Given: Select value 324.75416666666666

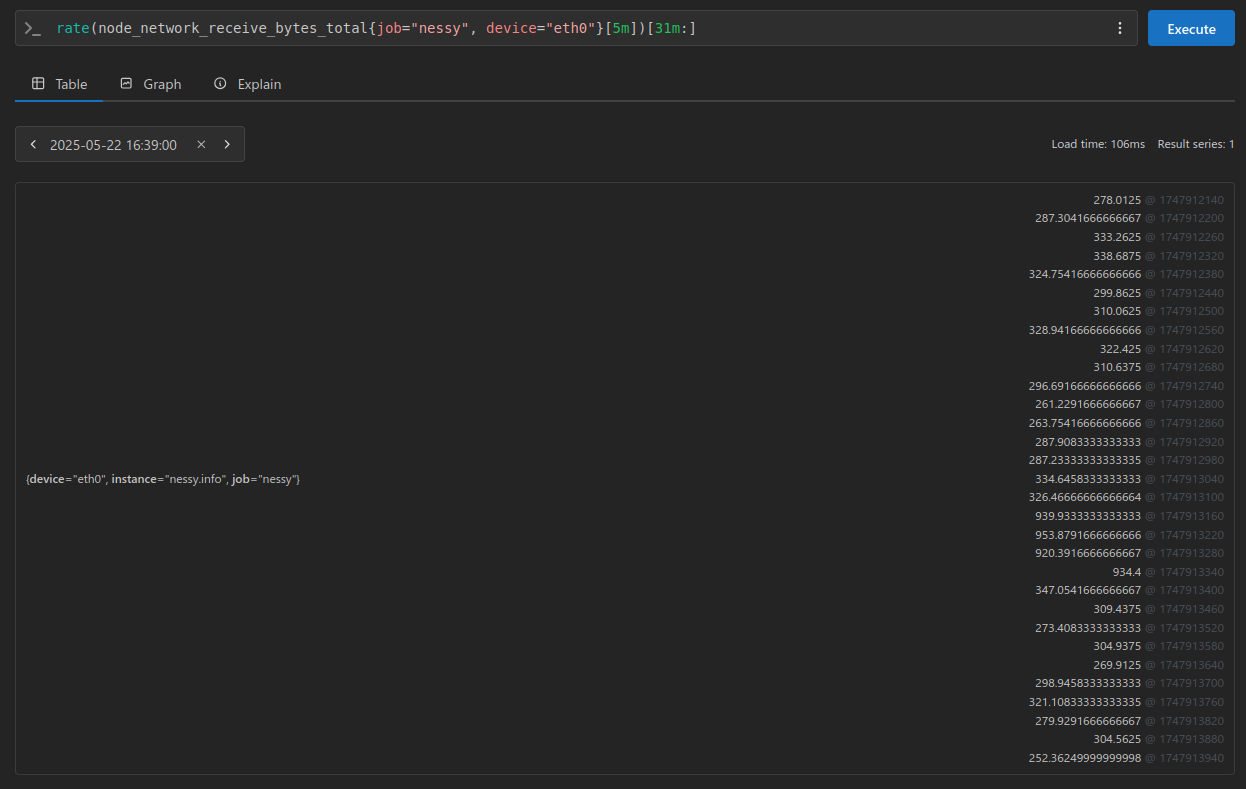Looking at the screenshot, I should [1085, 274].
